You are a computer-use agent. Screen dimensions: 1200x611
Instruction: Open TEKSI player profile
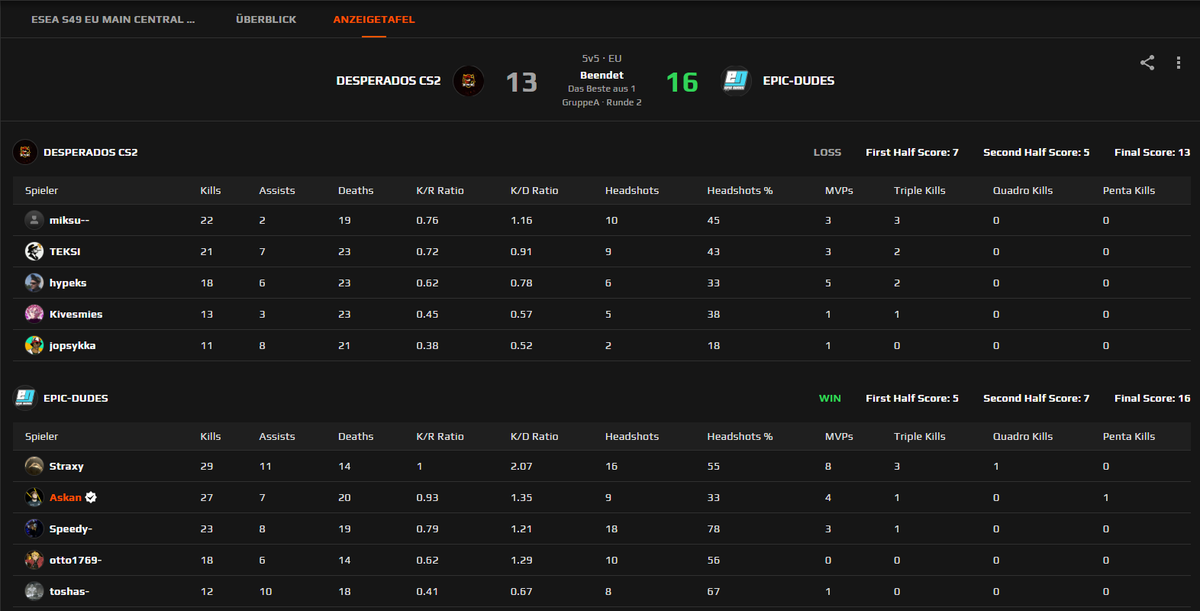click(64, 252)
